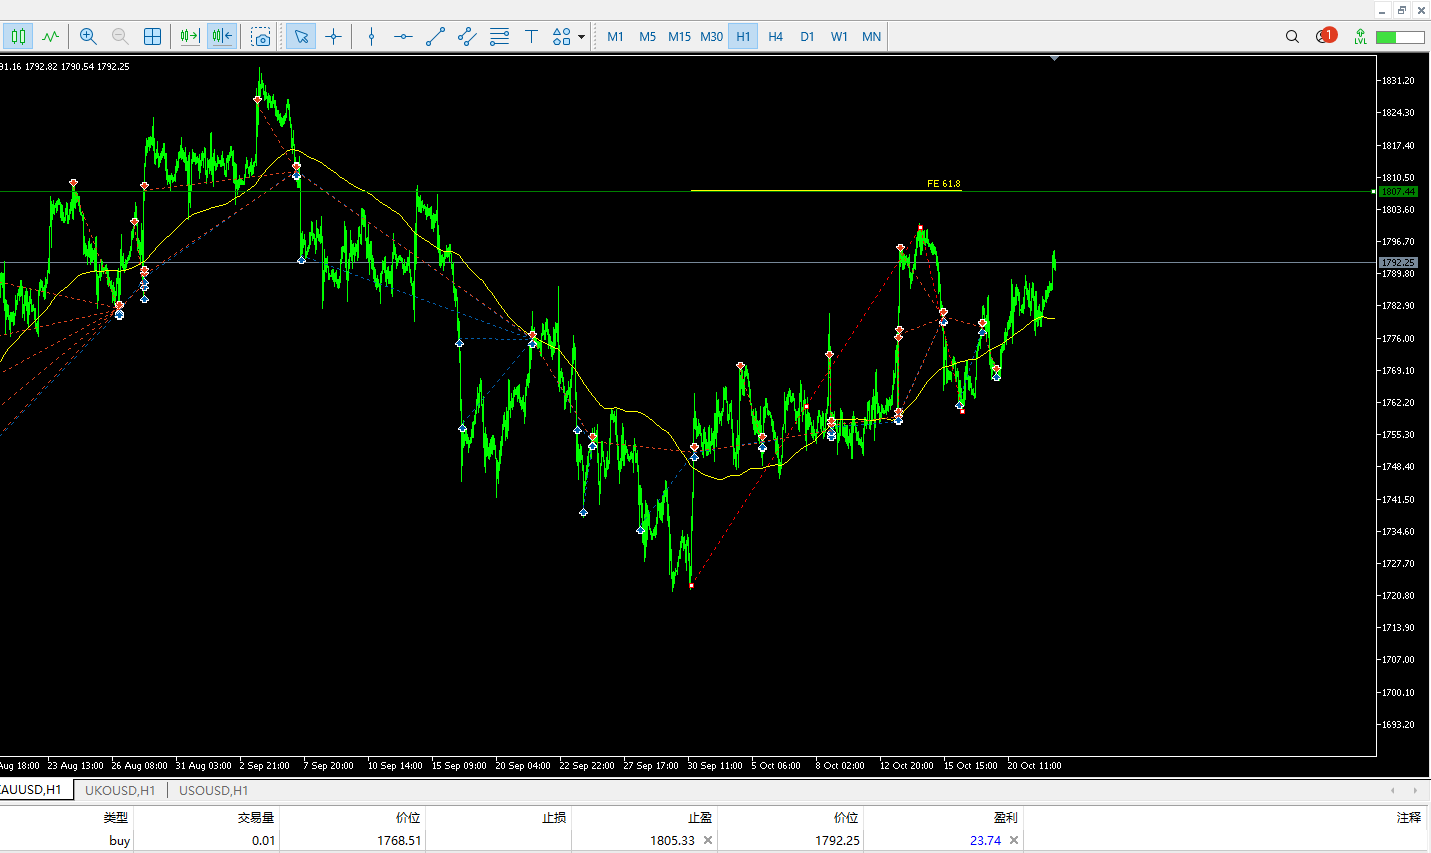The height and width of the screenshot is (853, 1431).
Task: Draw a horizontal line on chart
Action: 403,37
